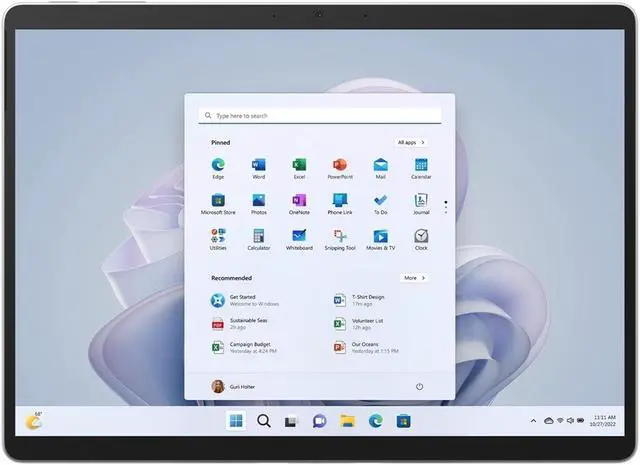
Task: Open Excel in the Start menu
Action: tap(299, 165)
